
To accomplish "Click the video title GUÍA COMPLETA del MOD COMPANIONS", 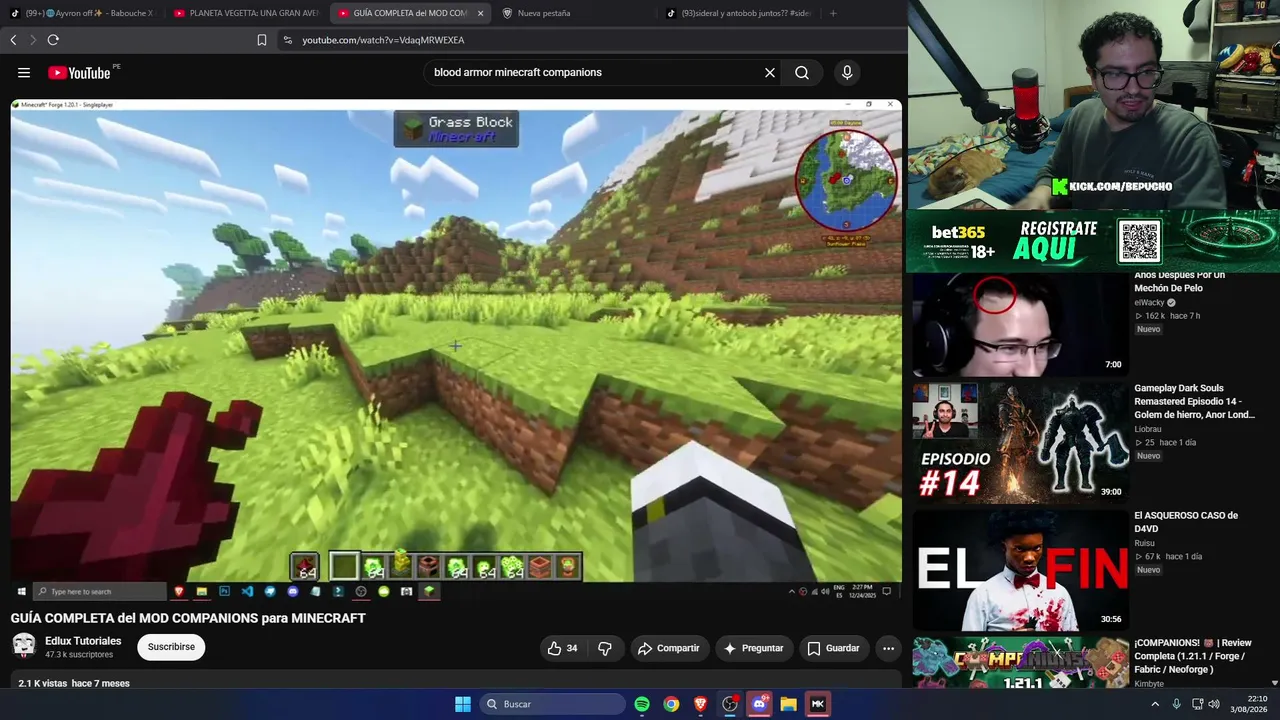I will click(188, 618).
